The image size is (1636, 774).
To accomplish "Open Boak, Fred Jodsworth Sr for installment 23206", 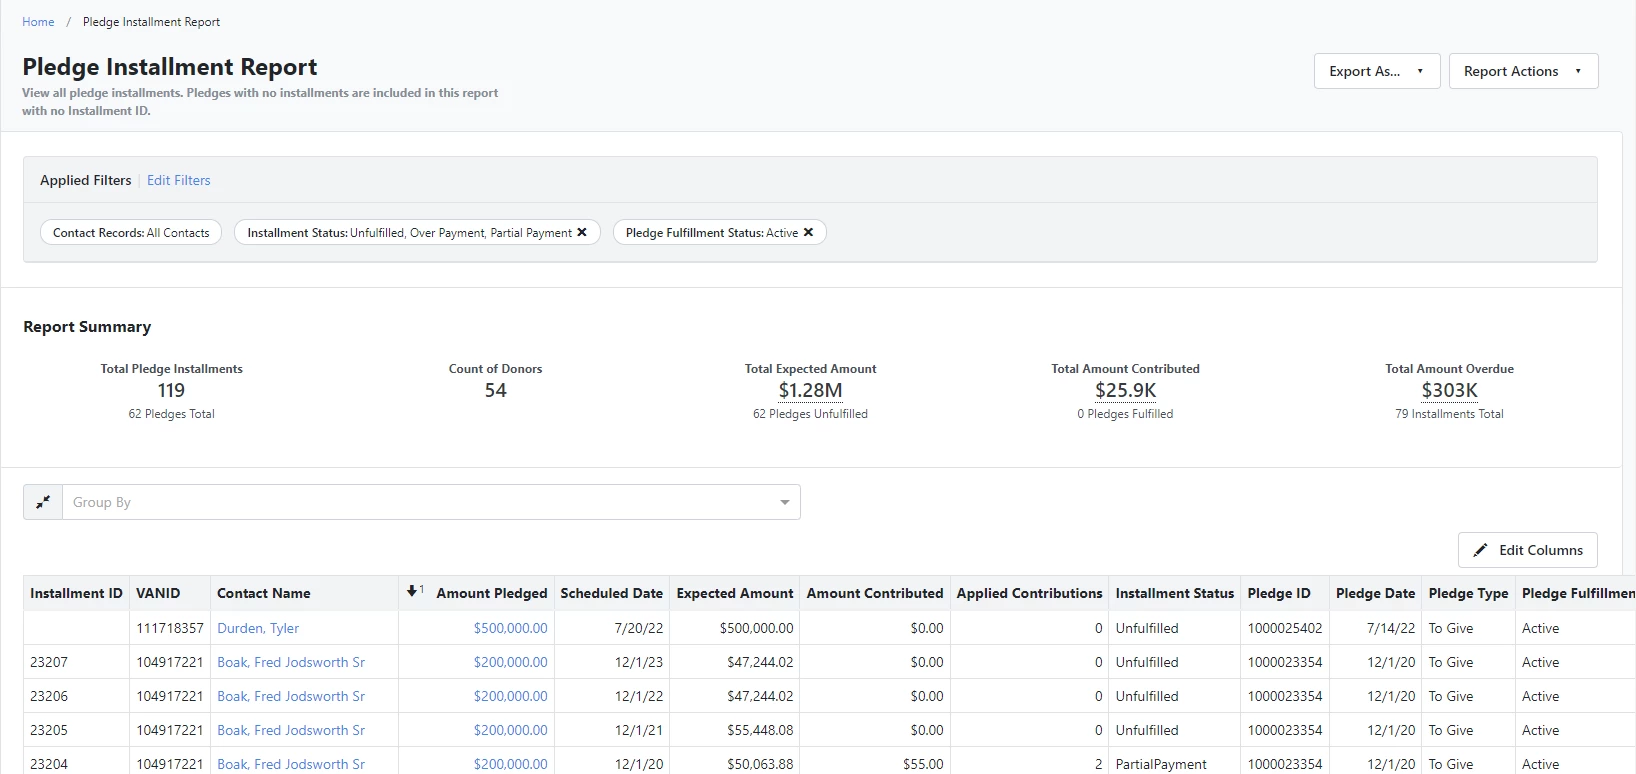I will click(291, 696).
